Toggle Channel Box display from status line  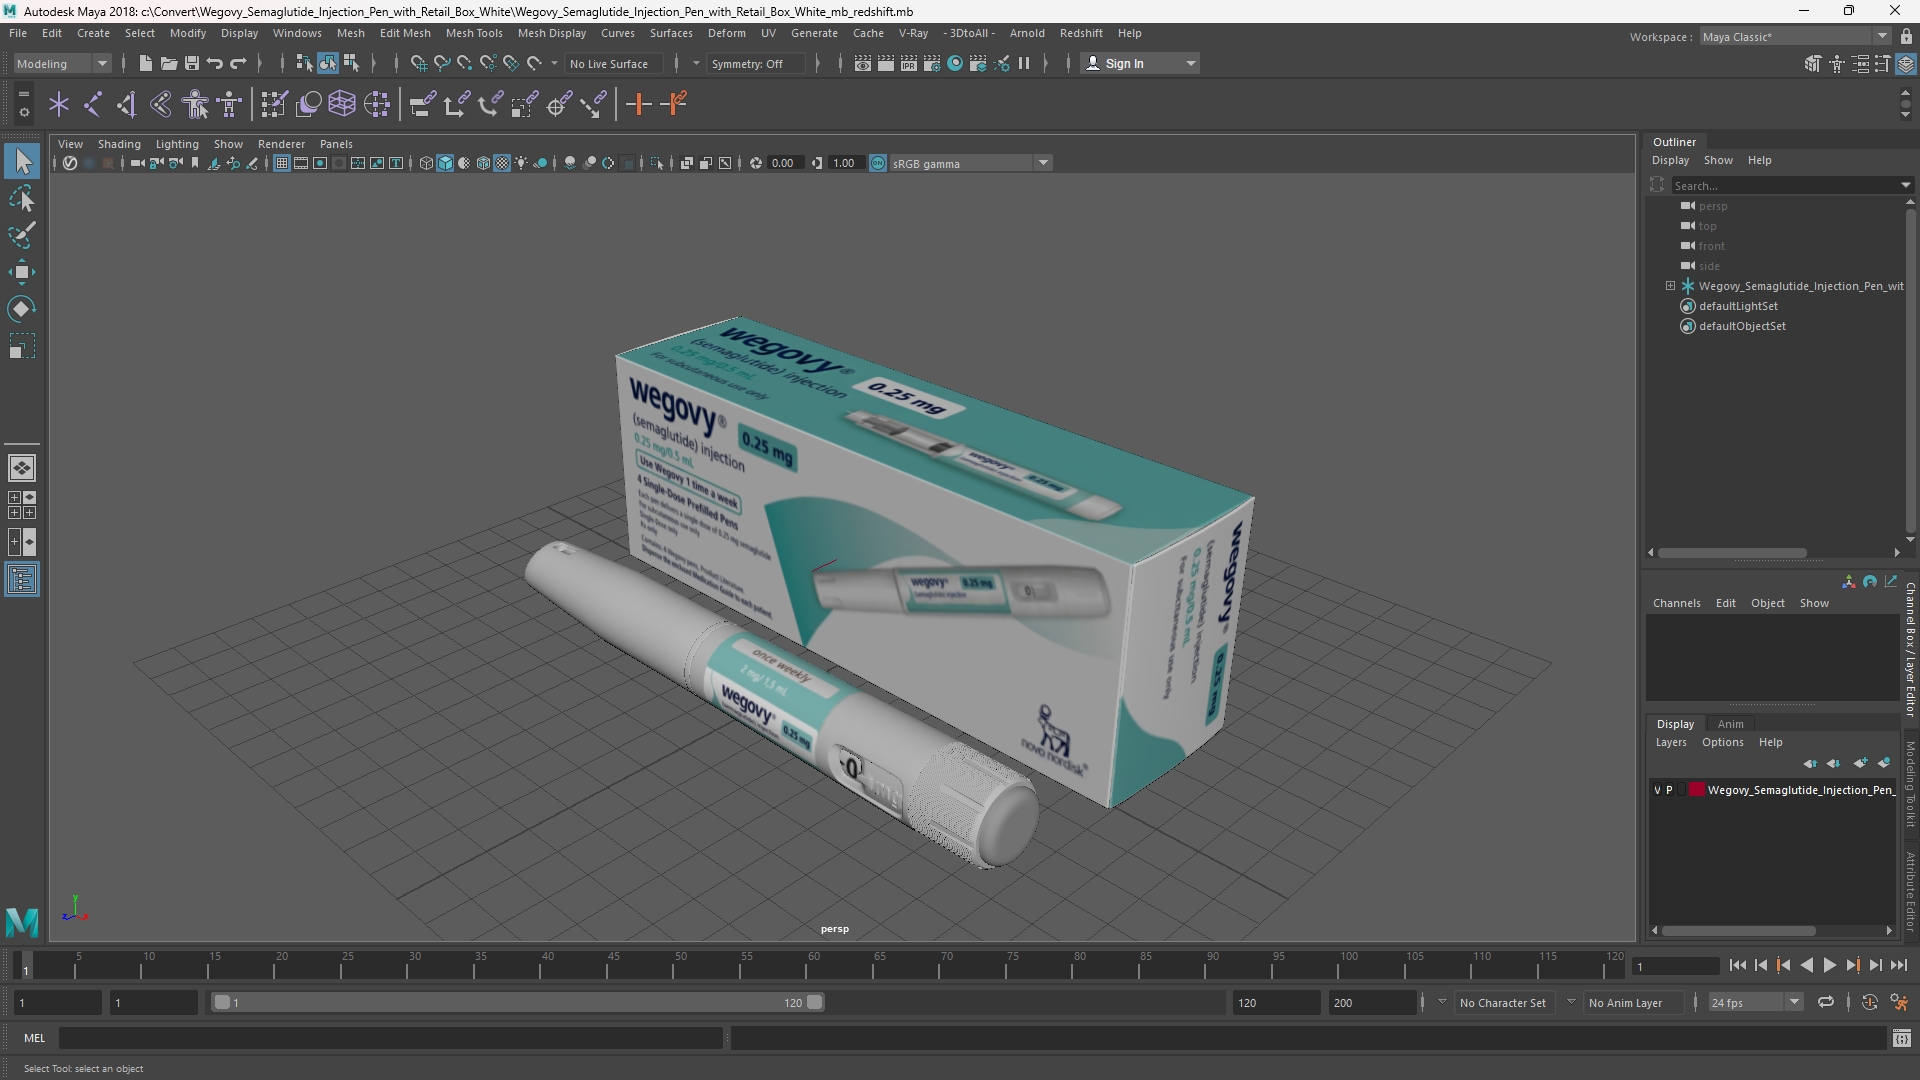1906,63
